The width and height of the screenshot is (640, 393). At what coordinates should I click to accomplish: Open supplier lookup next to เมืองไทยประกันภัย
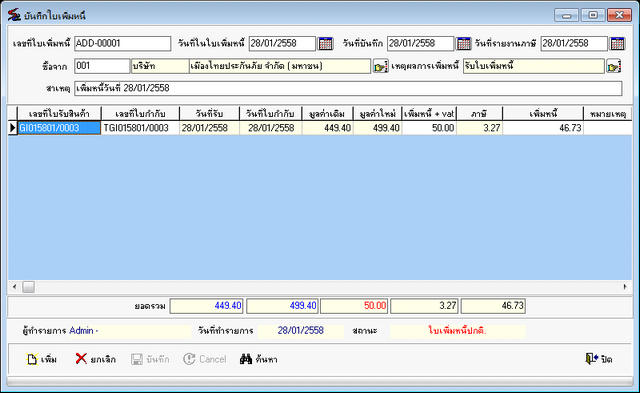(x=380, y=66)
